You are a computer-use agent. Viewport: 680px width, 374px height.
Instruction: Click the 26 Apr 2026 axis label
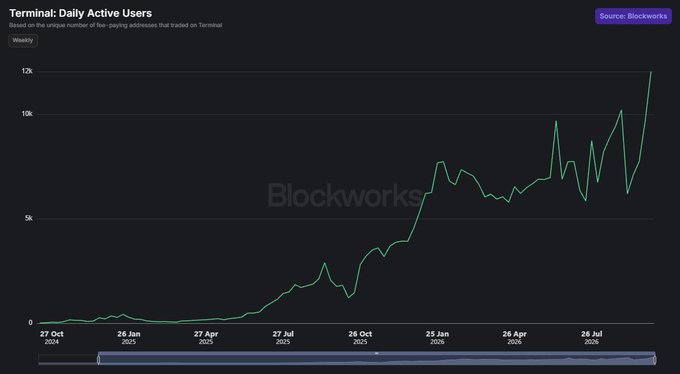(514, 338)
